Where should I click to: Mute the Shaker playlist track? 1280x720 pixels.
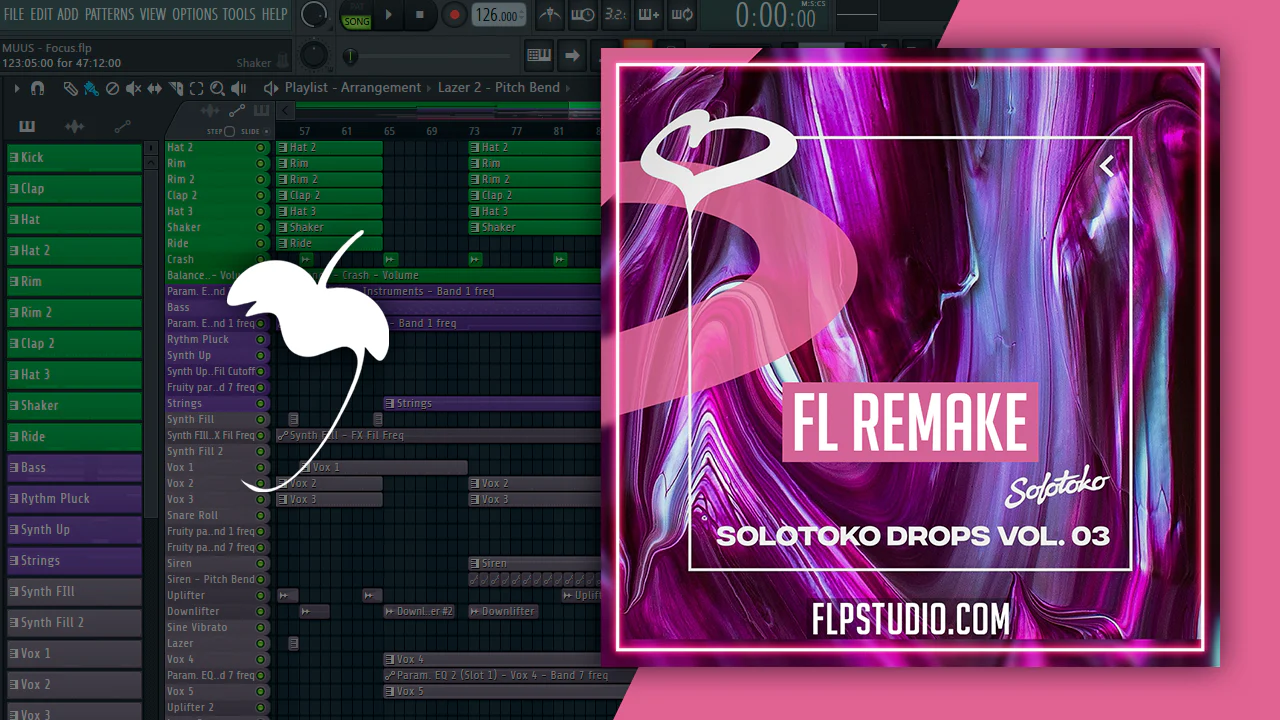pyautogui.click(x=261, y=227)
